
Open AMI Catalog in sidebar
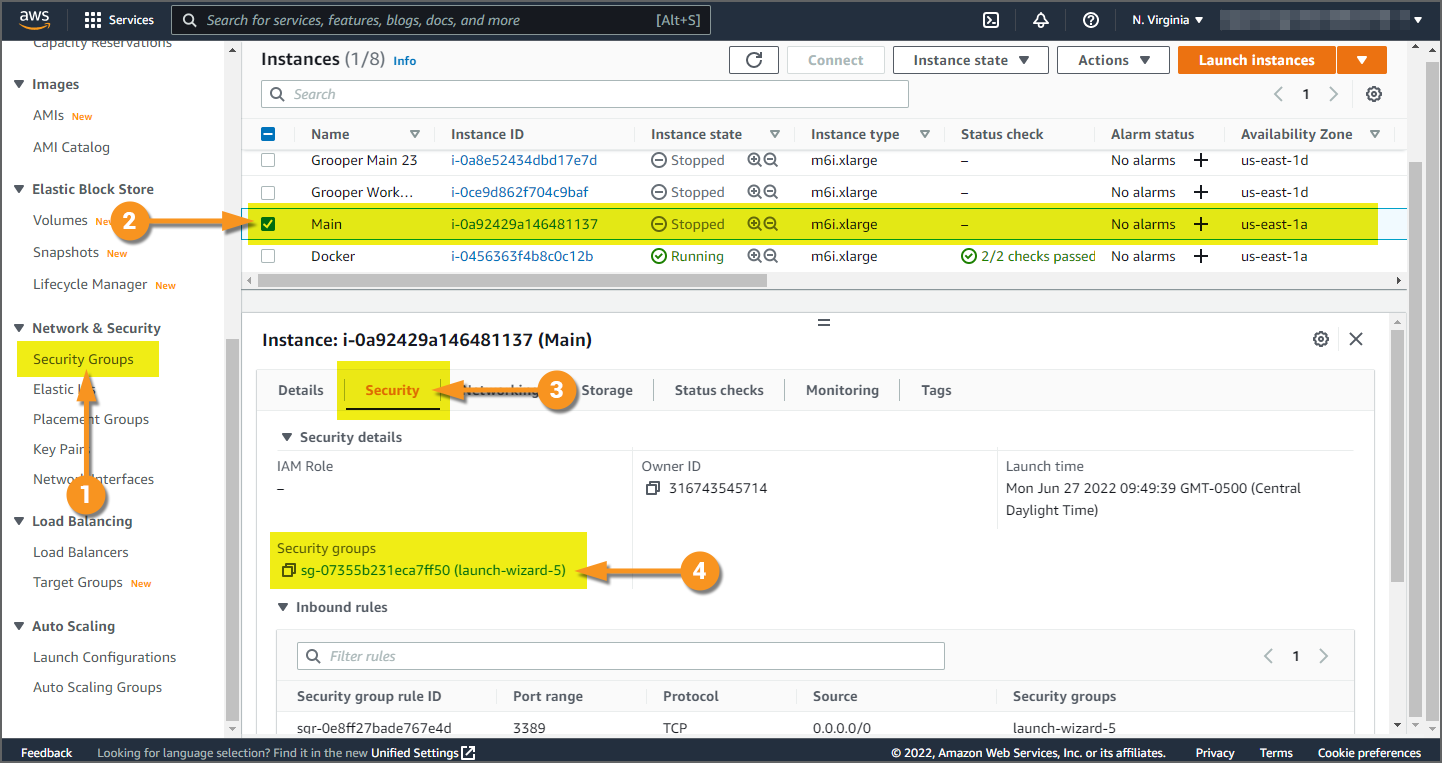(x=71, y=147)
